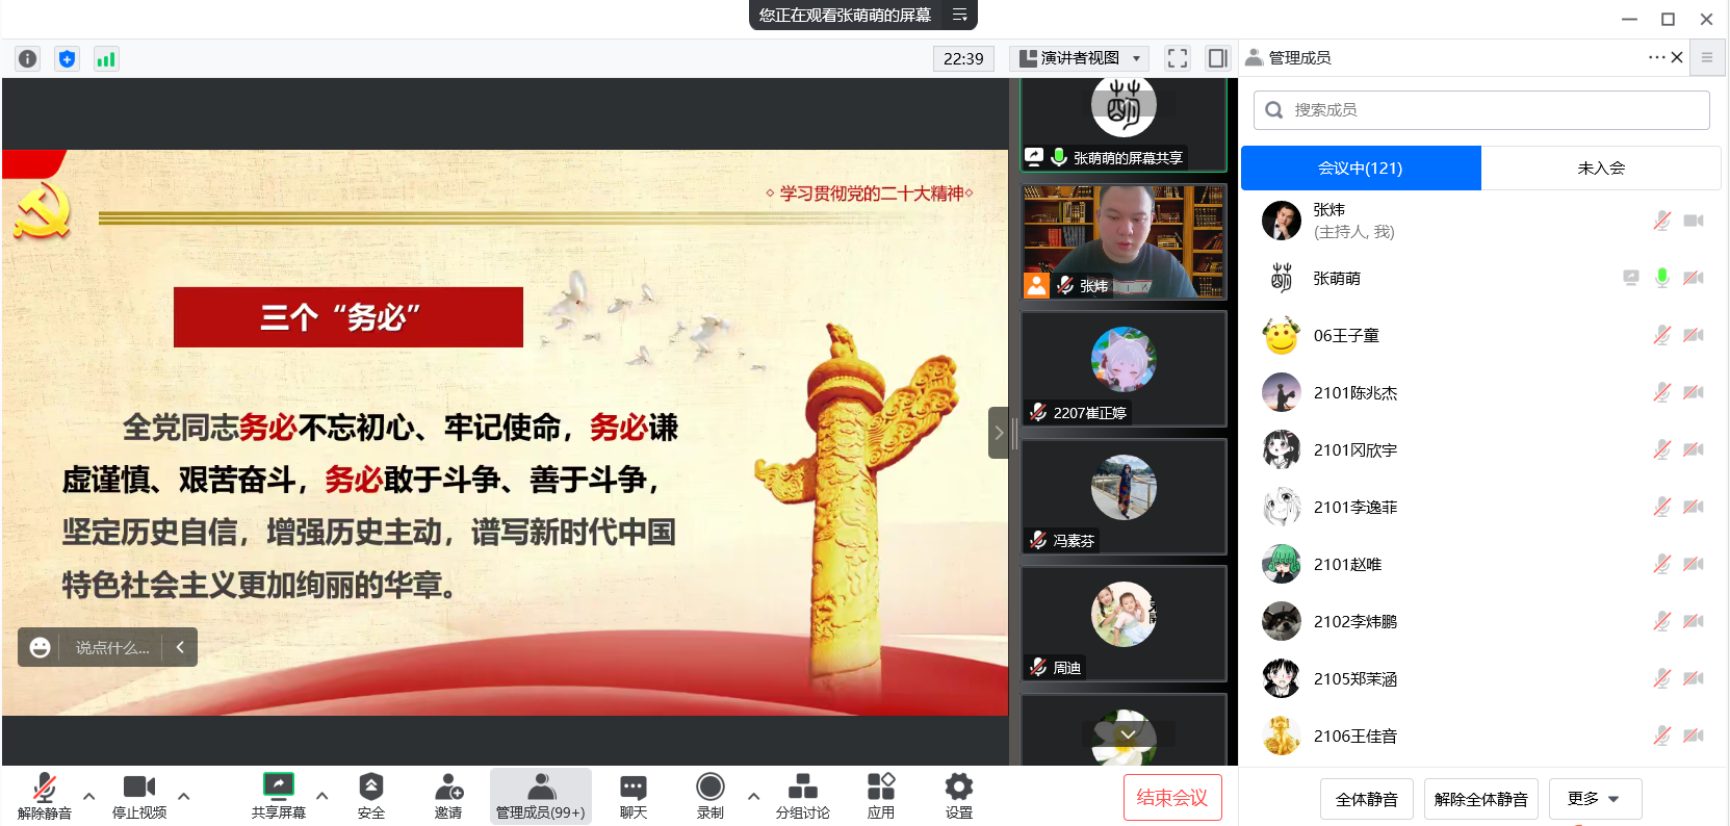The width and height of the screenshot is (1730, 826).
Task: Click the 搜索成员 search field
Action: [1481, 110]
